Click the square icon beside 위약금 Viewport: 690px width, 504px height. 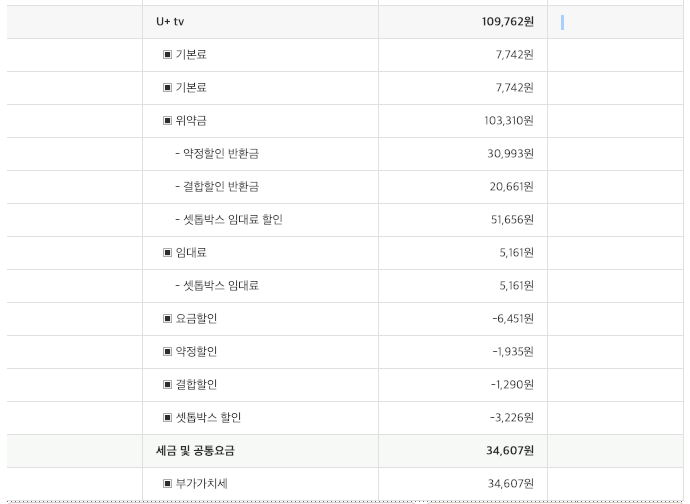coord(167,121)
